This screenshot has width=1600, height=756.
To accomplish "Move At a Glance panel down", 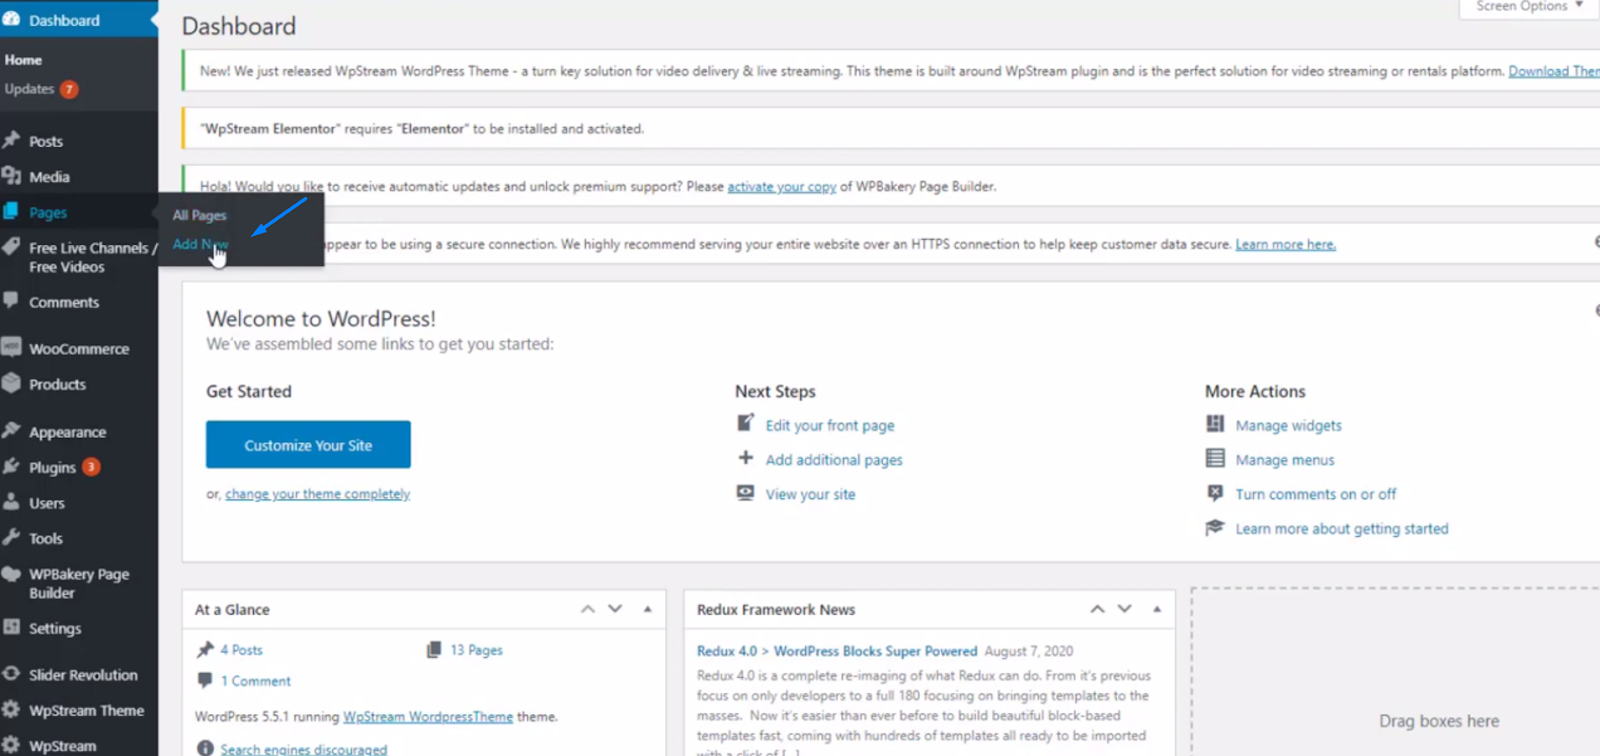I will point(615,609).
